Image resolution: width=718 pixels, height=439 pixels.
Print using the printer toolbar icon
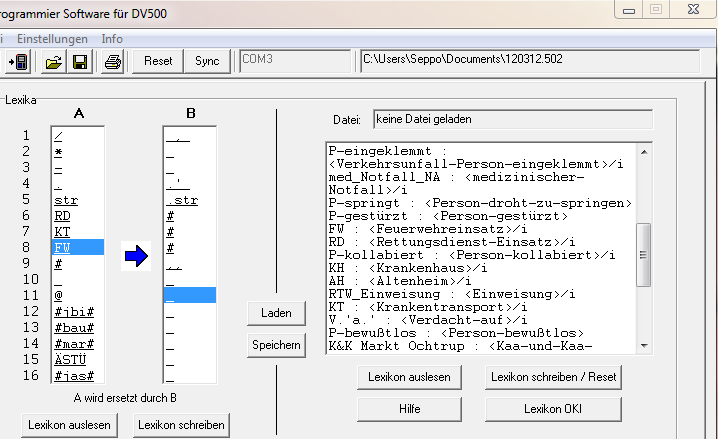coord(113,61)
